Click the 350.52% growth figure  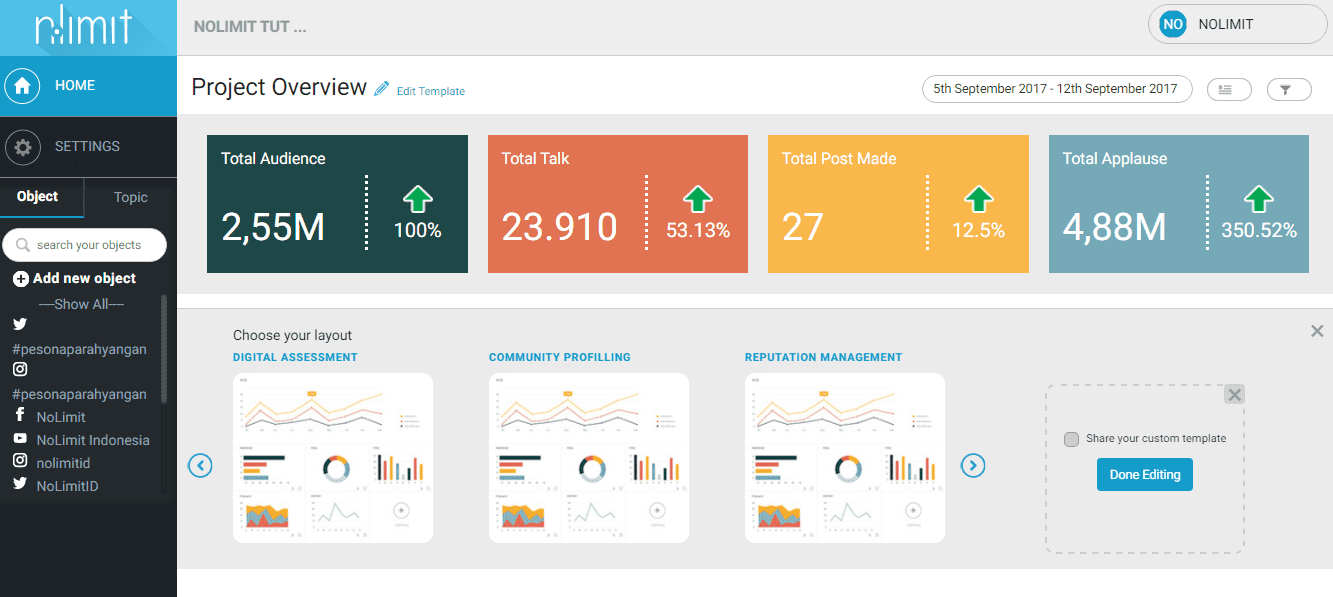click(1259, 231)
